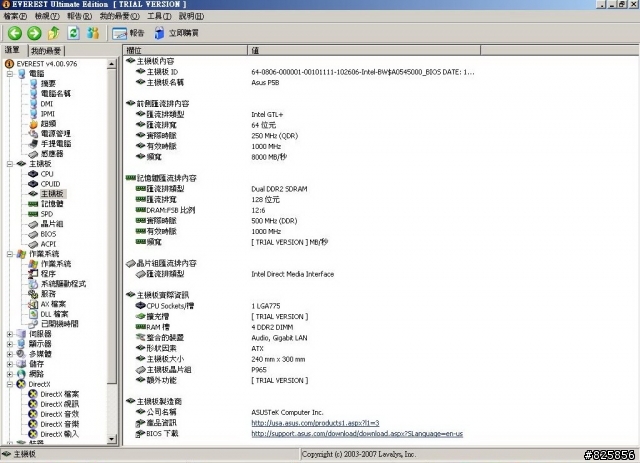Image resolution: width=640 pixels, height=463 pixels.
Task: Switch to the 我的最愛 favorites tab
Action: (x=46, y=51)
